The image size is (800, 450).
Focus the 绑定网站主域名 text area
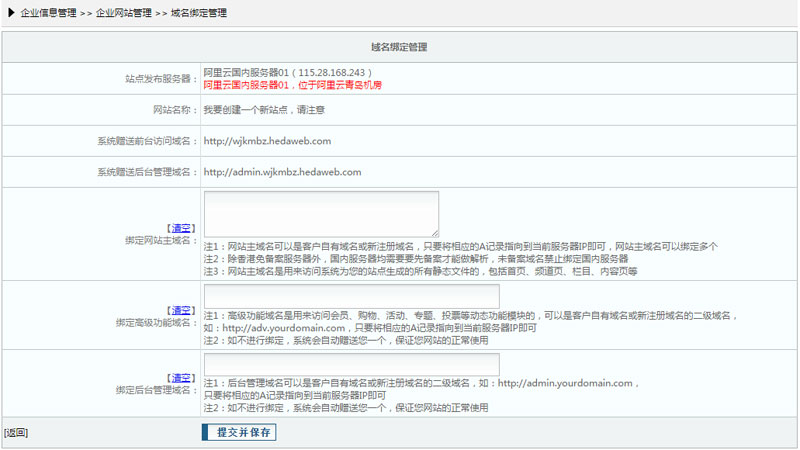click(320, 213)
